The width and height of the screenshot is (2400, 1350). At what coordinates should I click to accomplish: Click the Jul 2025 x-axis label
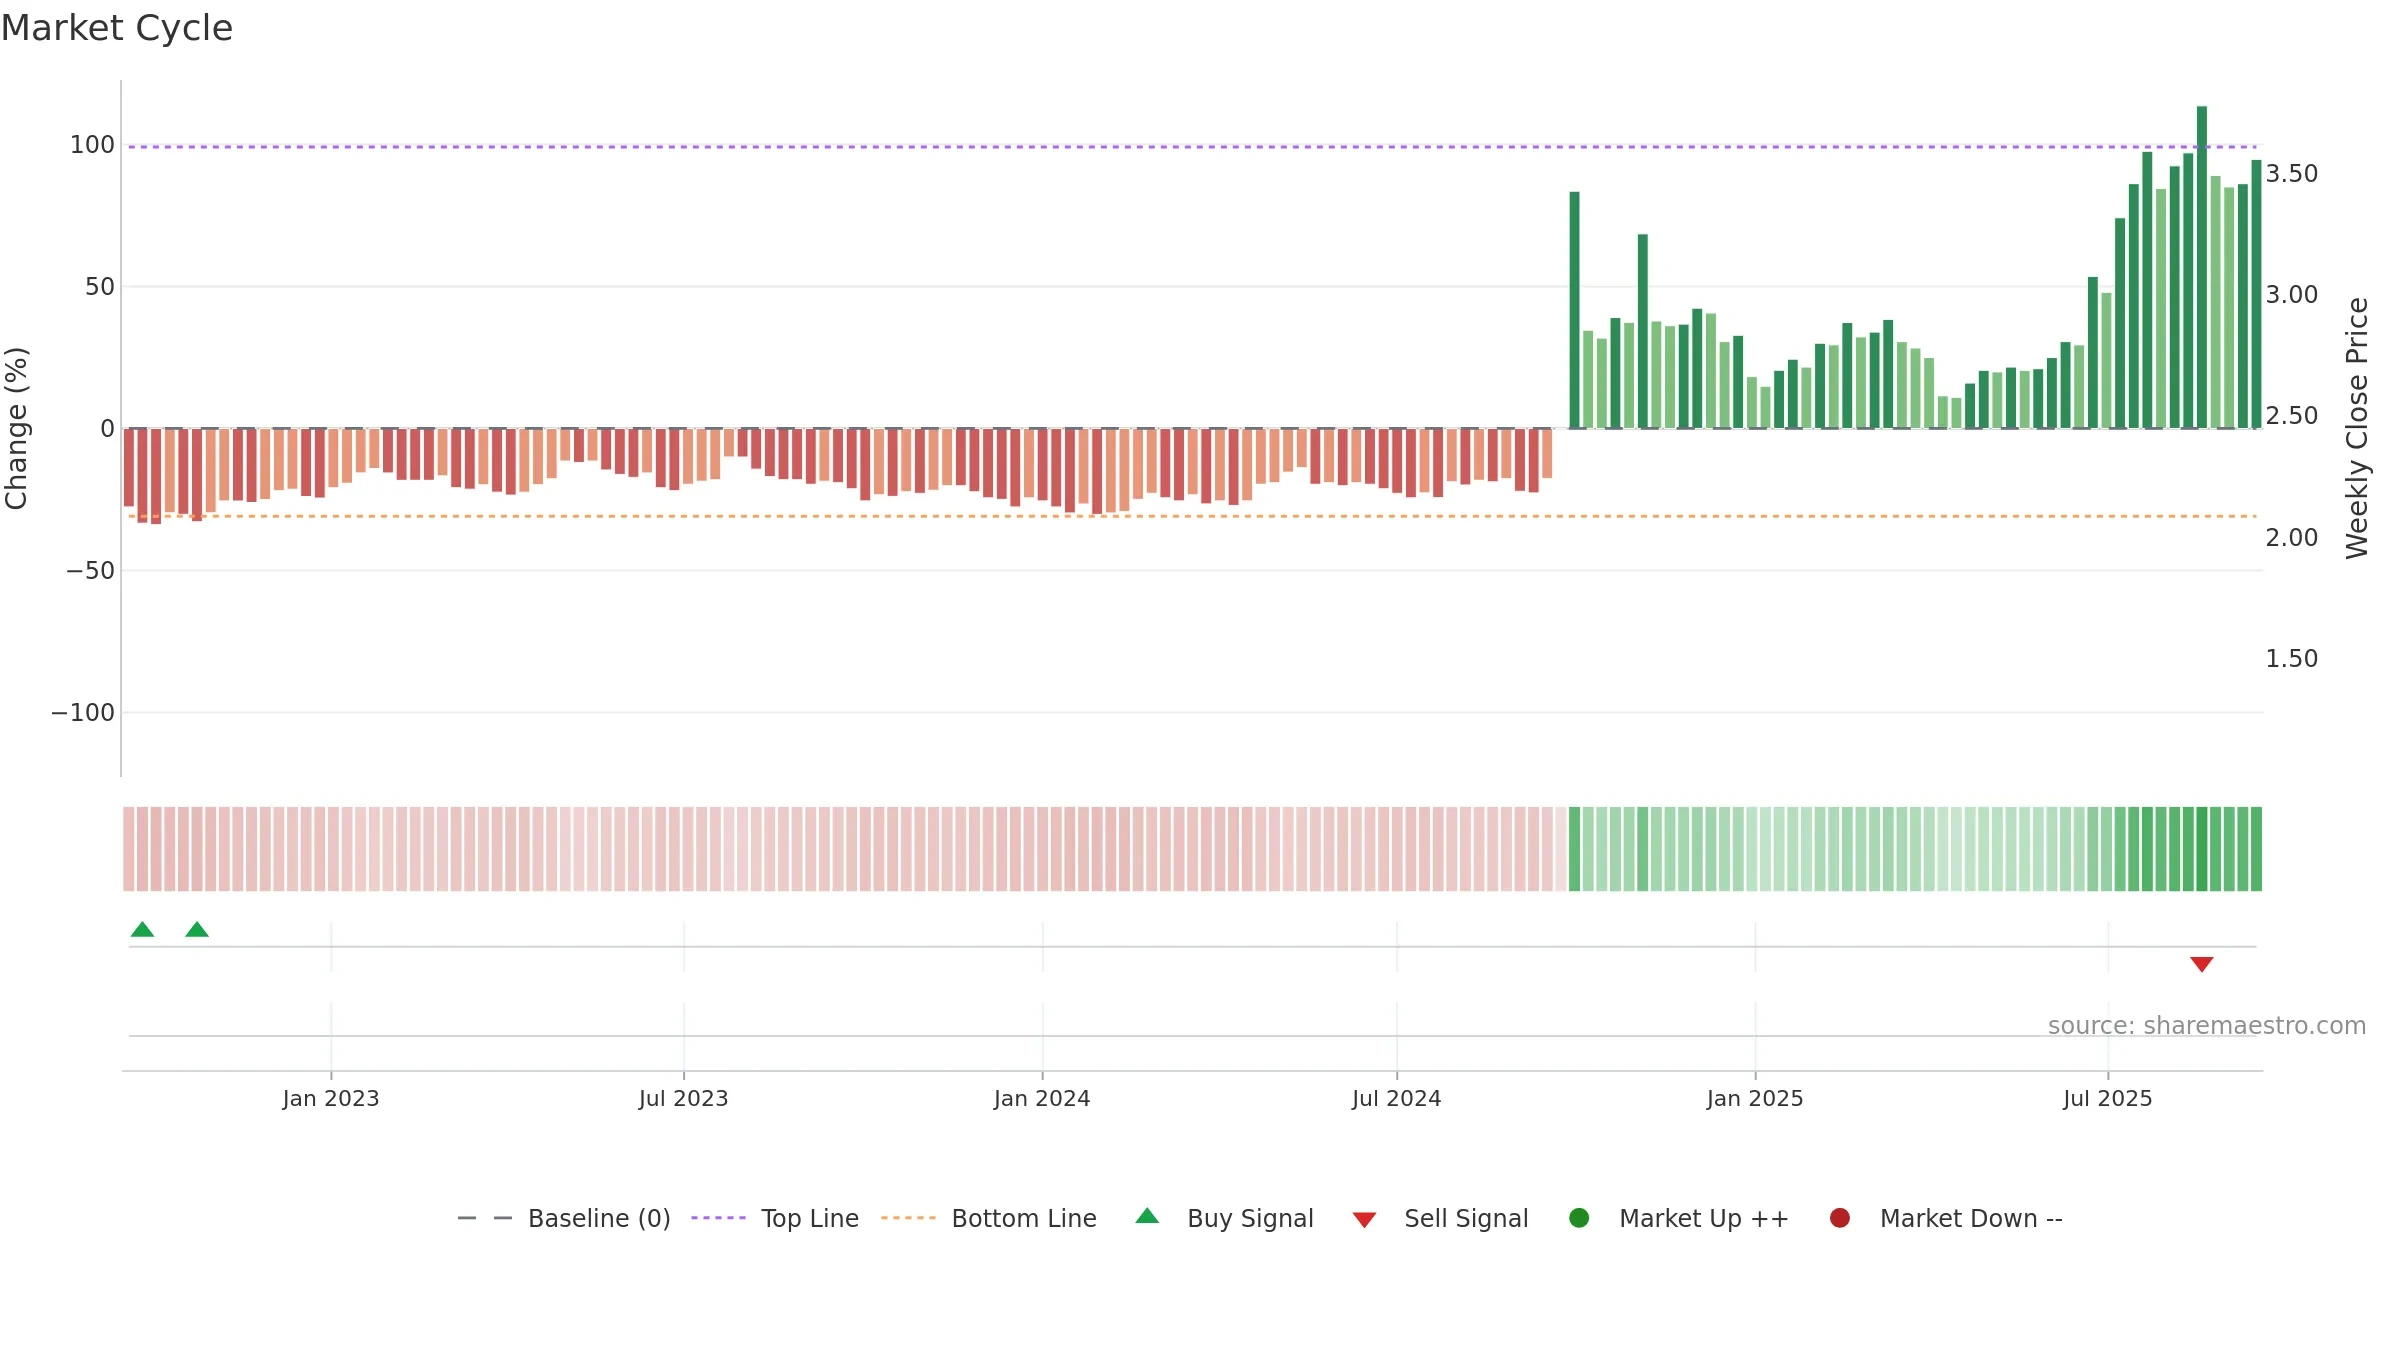click(2108, 1099)
